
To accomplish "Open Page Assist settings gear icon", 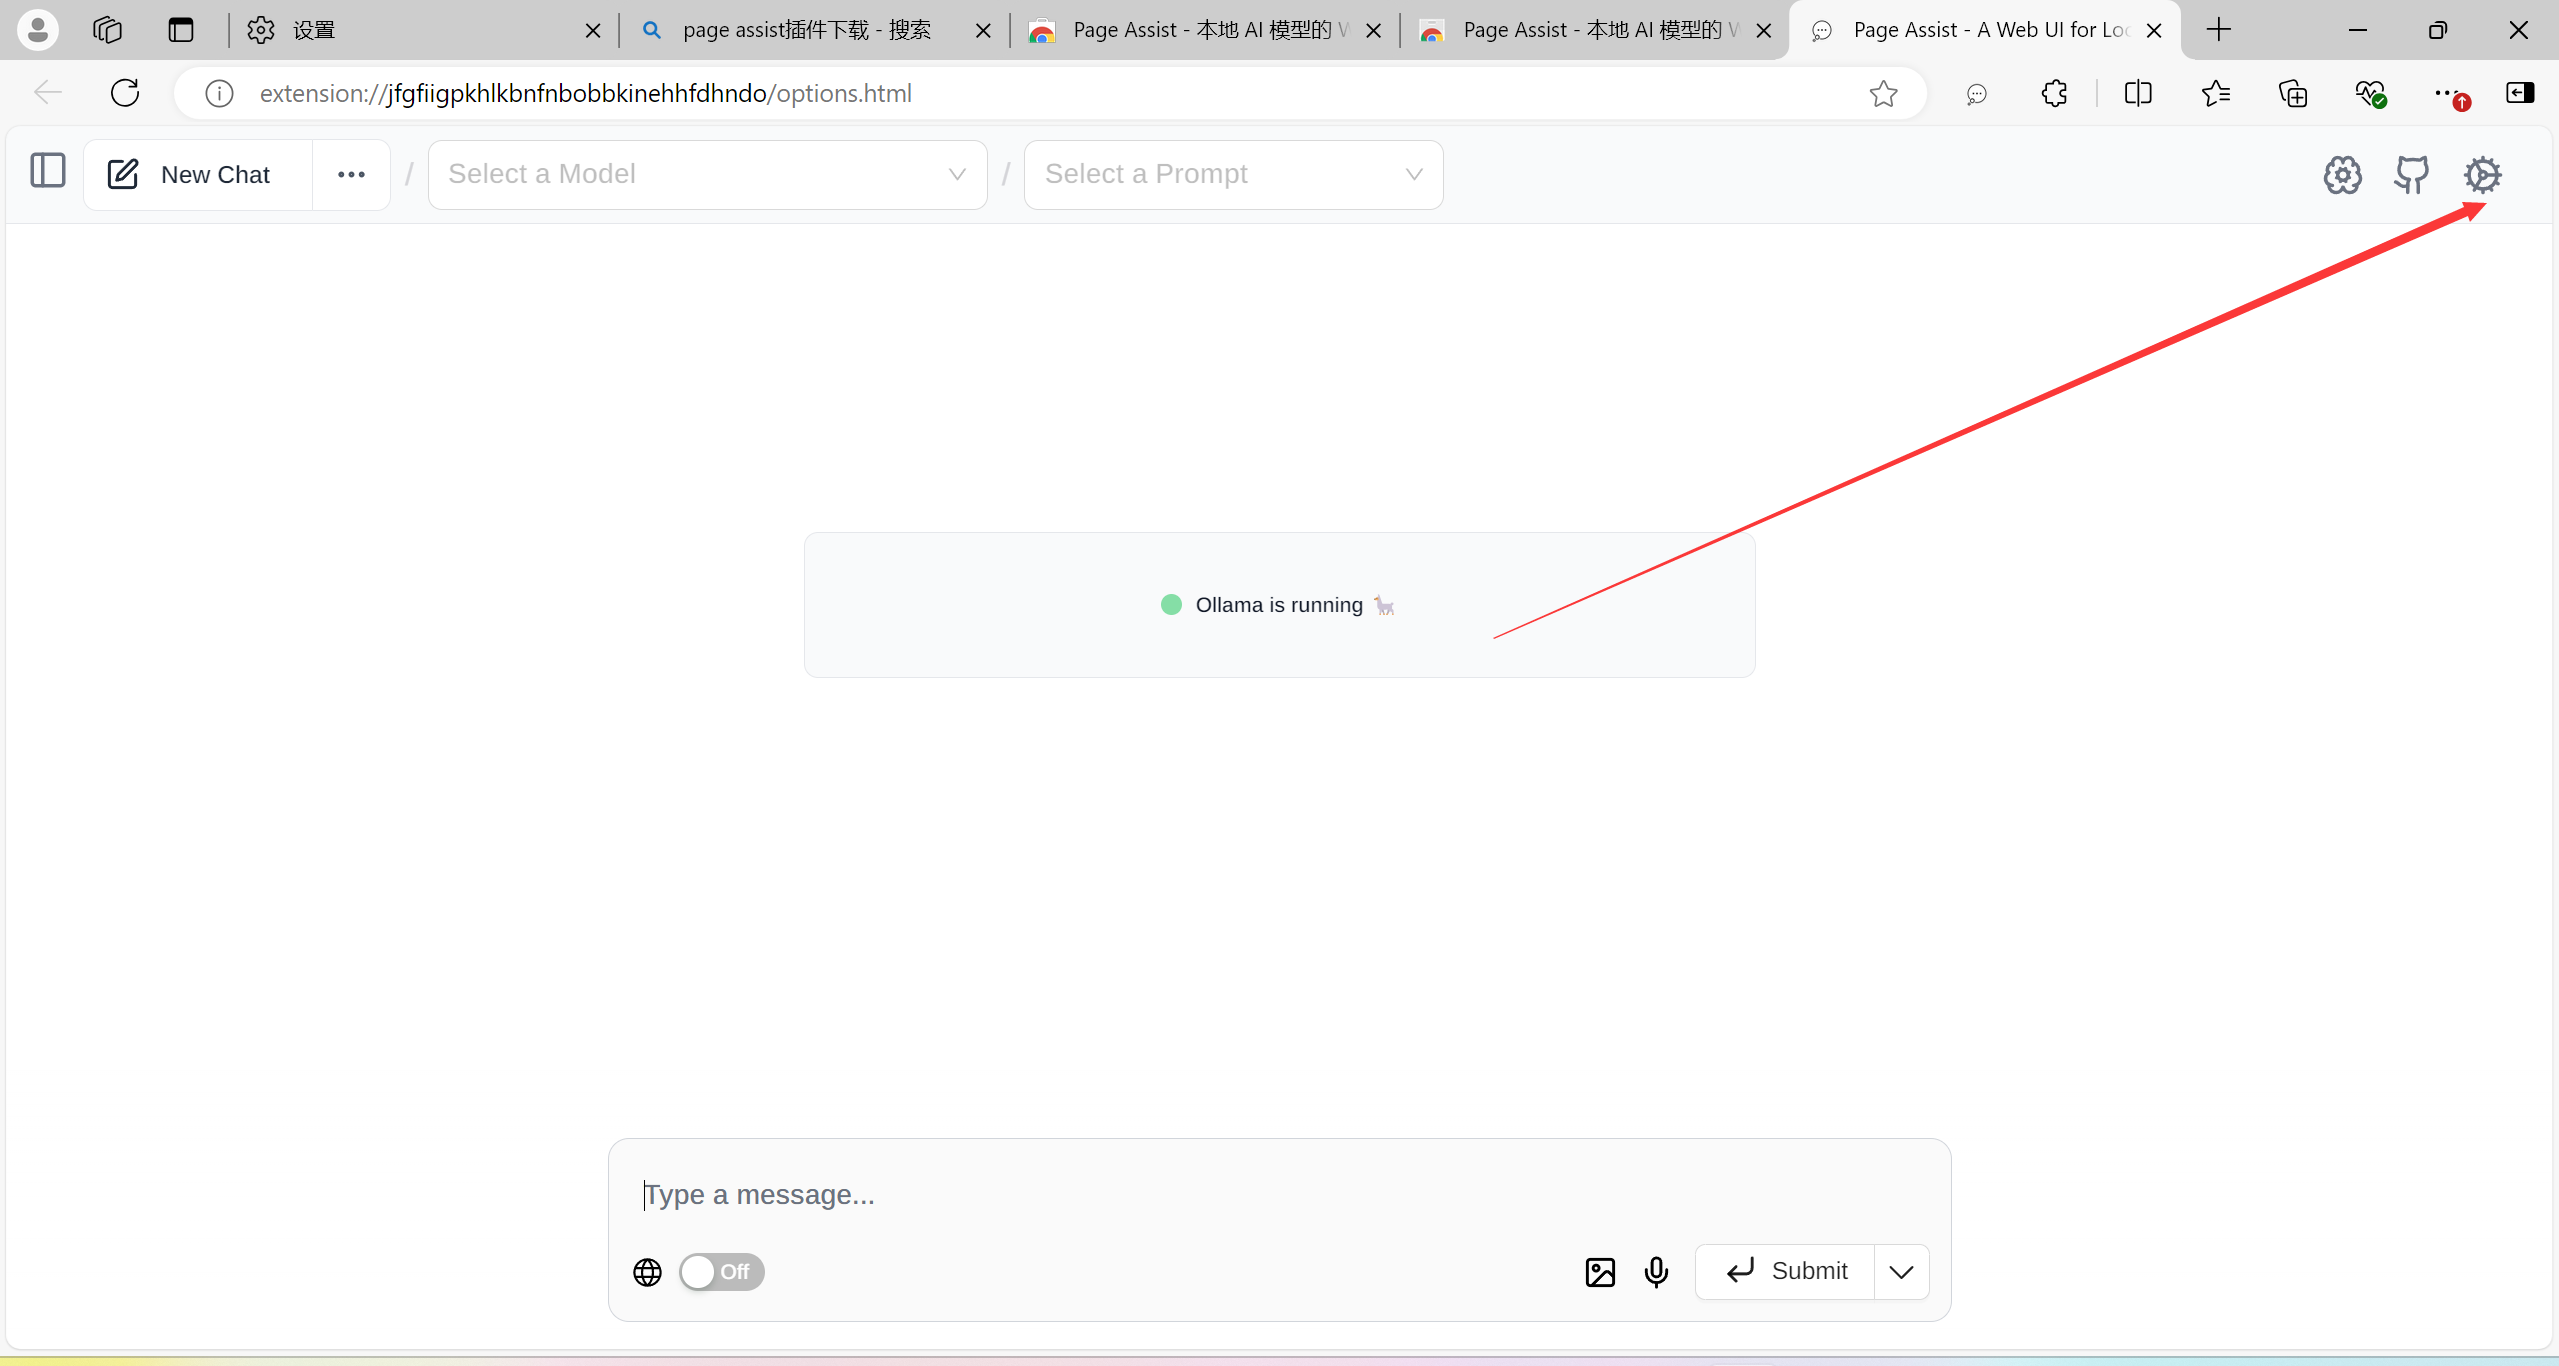I will pos(2481,175).
